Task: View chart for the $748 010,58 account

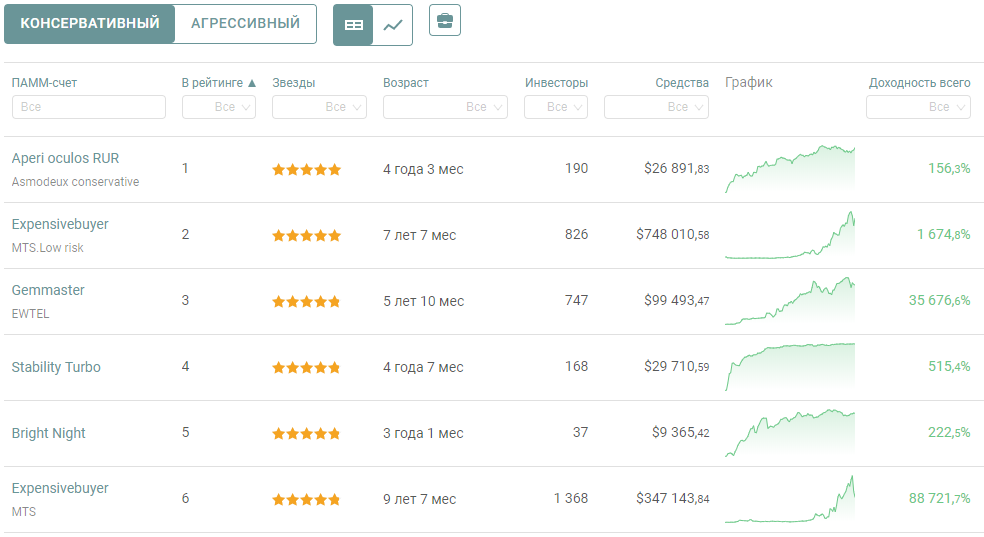Action: (790, 235)
